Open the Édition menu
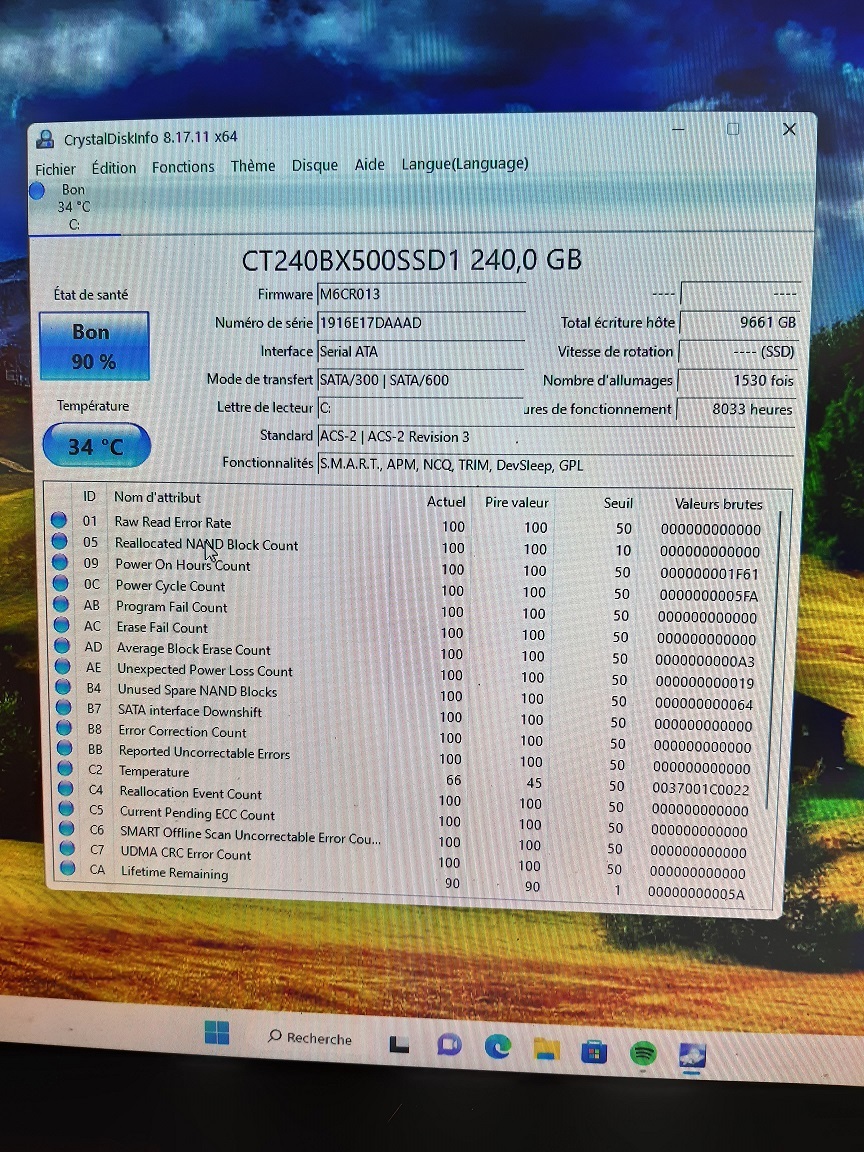The height and width of the screenshot is (1152, 864). coord(114,168)
